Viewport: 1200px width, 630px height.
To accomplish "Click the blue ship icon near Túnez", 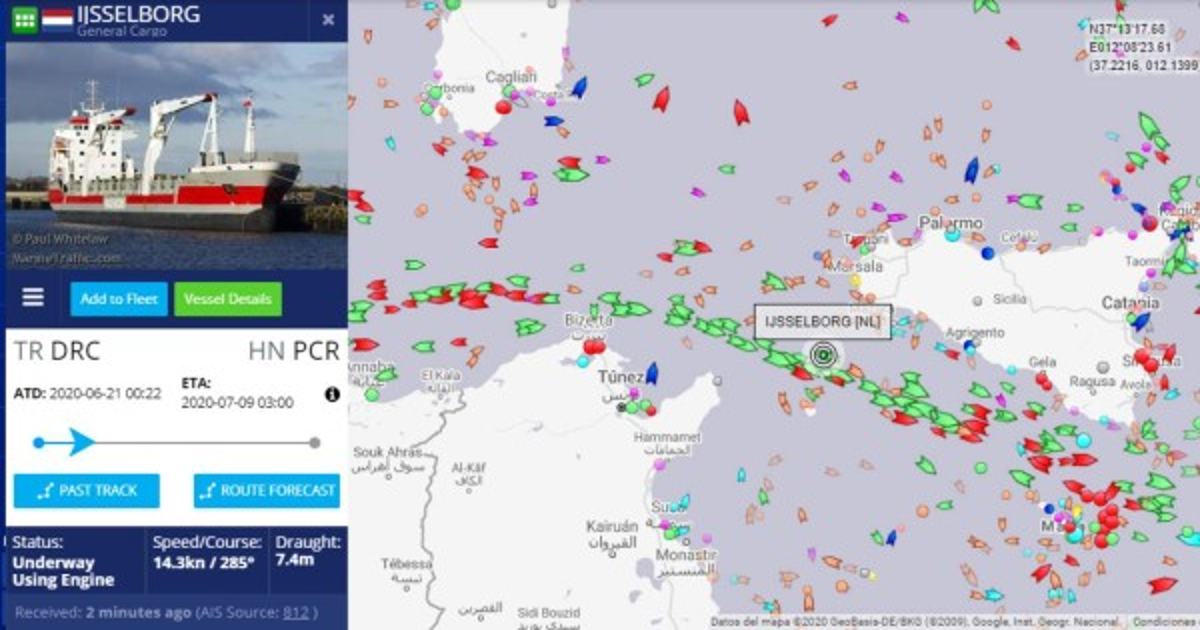I will [x=652, y=374].
